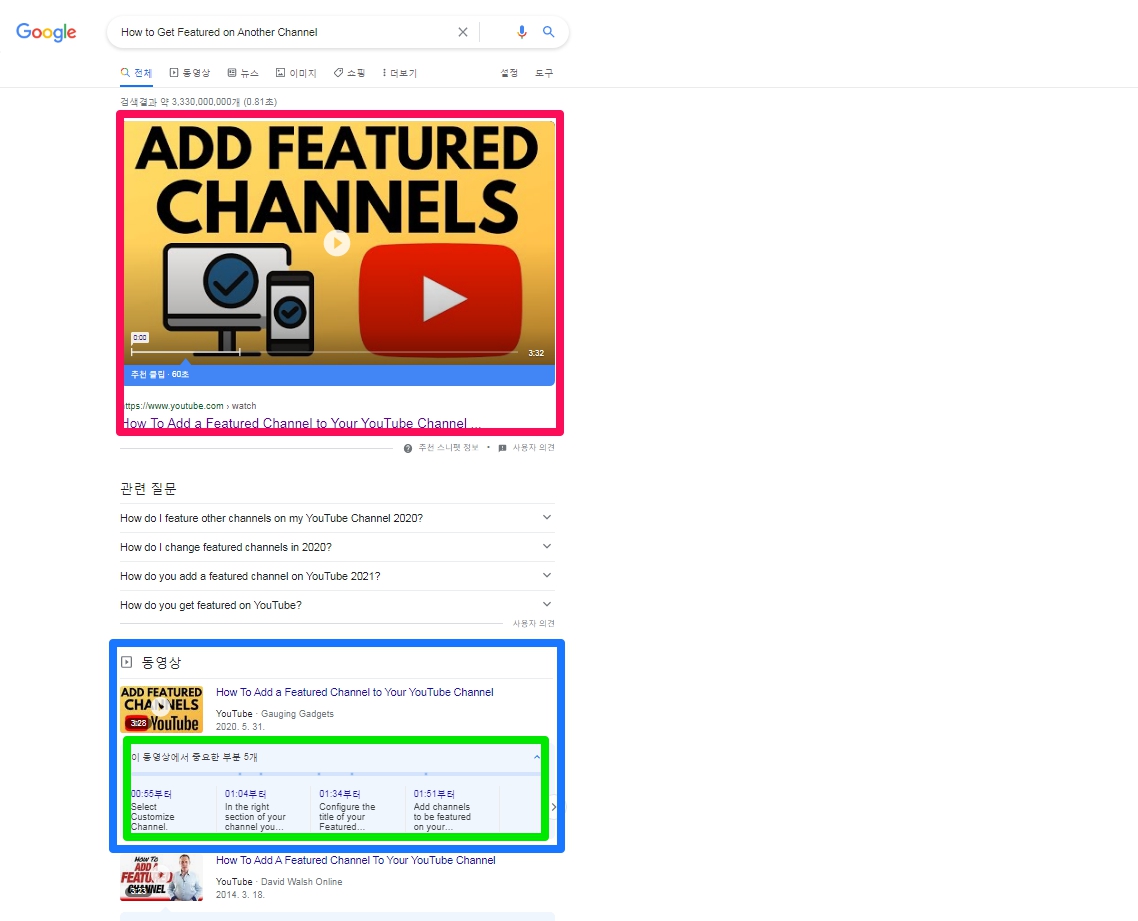Screen dimensions: 1138x921
Task: Expand 'How do I change featured channels in 2020?'
Action: (337, 547)
